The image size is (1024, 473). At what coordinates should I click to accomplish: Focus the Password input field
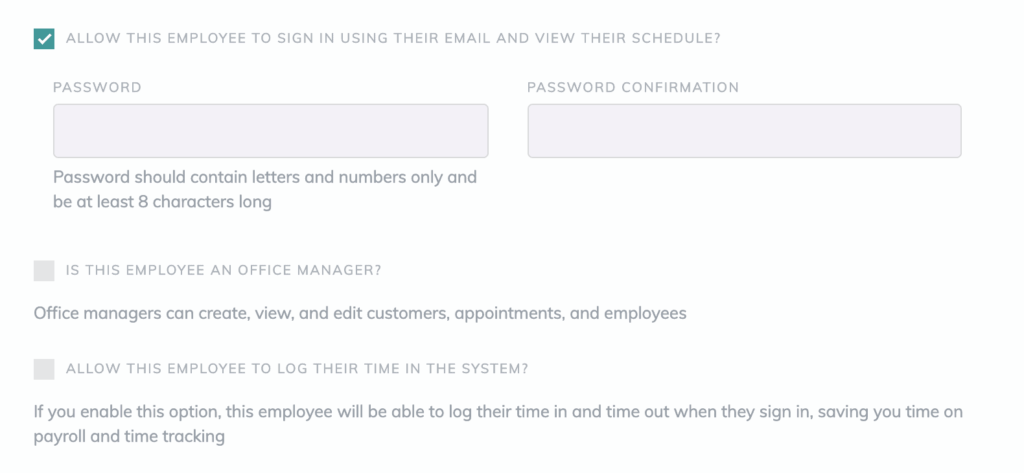pos(270,131)
